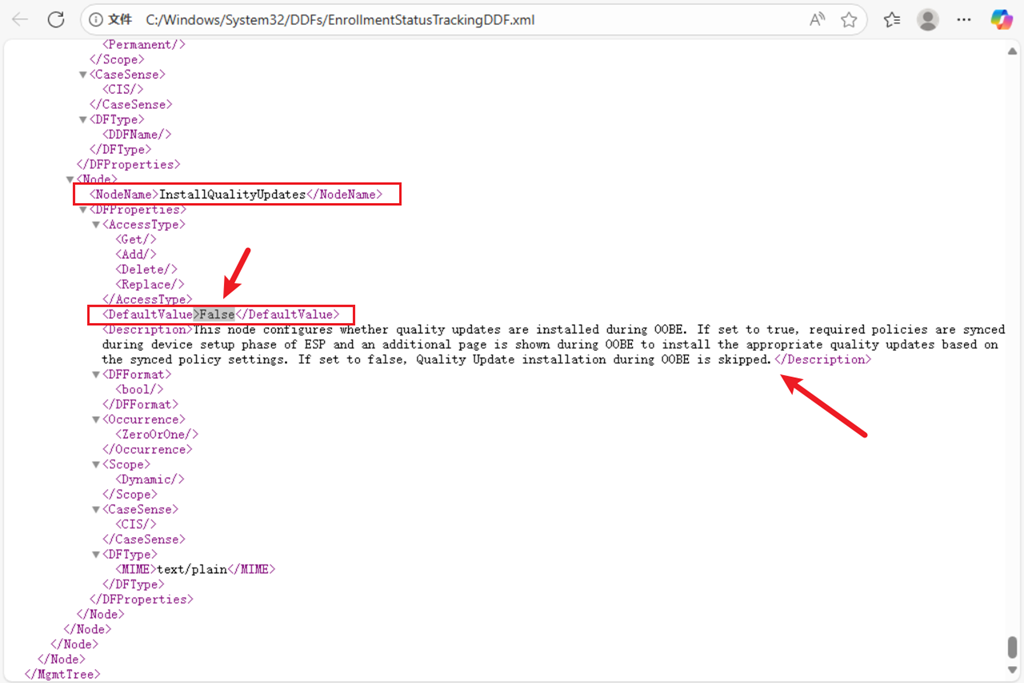1024x683 pixels.
Task: Click the text/plain MIME value
Action: point(192,570)
